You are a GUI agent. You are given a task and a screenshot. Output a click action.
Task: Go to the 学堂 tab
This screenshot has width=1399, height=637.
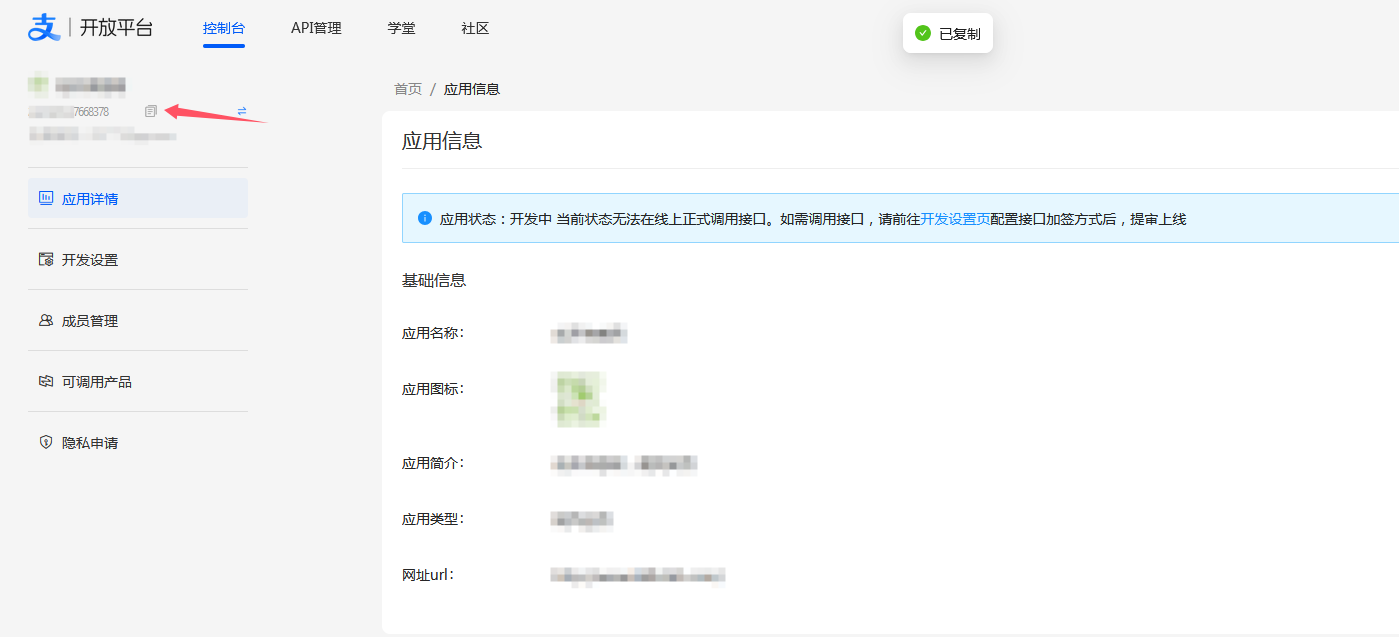(401, 28)
